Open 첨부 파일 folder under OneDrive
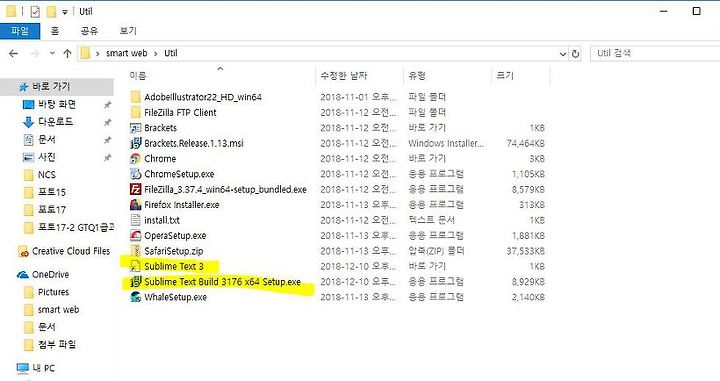The height and width of the screenshot is (381, 720). [x=56, y=344]
